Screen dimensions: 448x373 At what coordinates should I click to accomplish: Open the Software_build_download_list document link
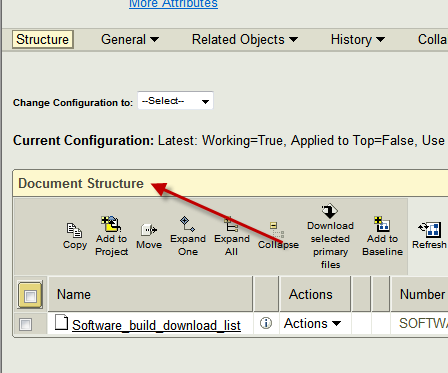coord(156,325)
